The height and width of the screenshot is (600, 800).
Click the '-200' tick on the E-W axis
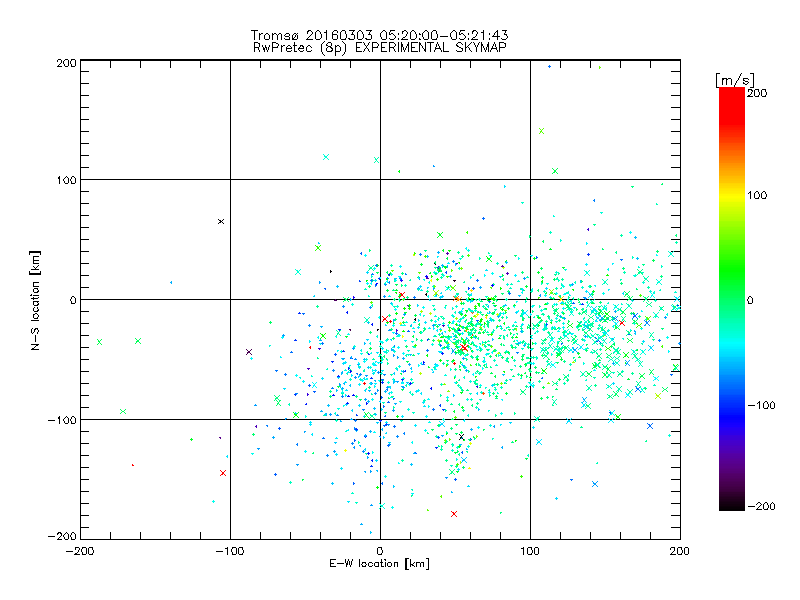pos(80,551)
